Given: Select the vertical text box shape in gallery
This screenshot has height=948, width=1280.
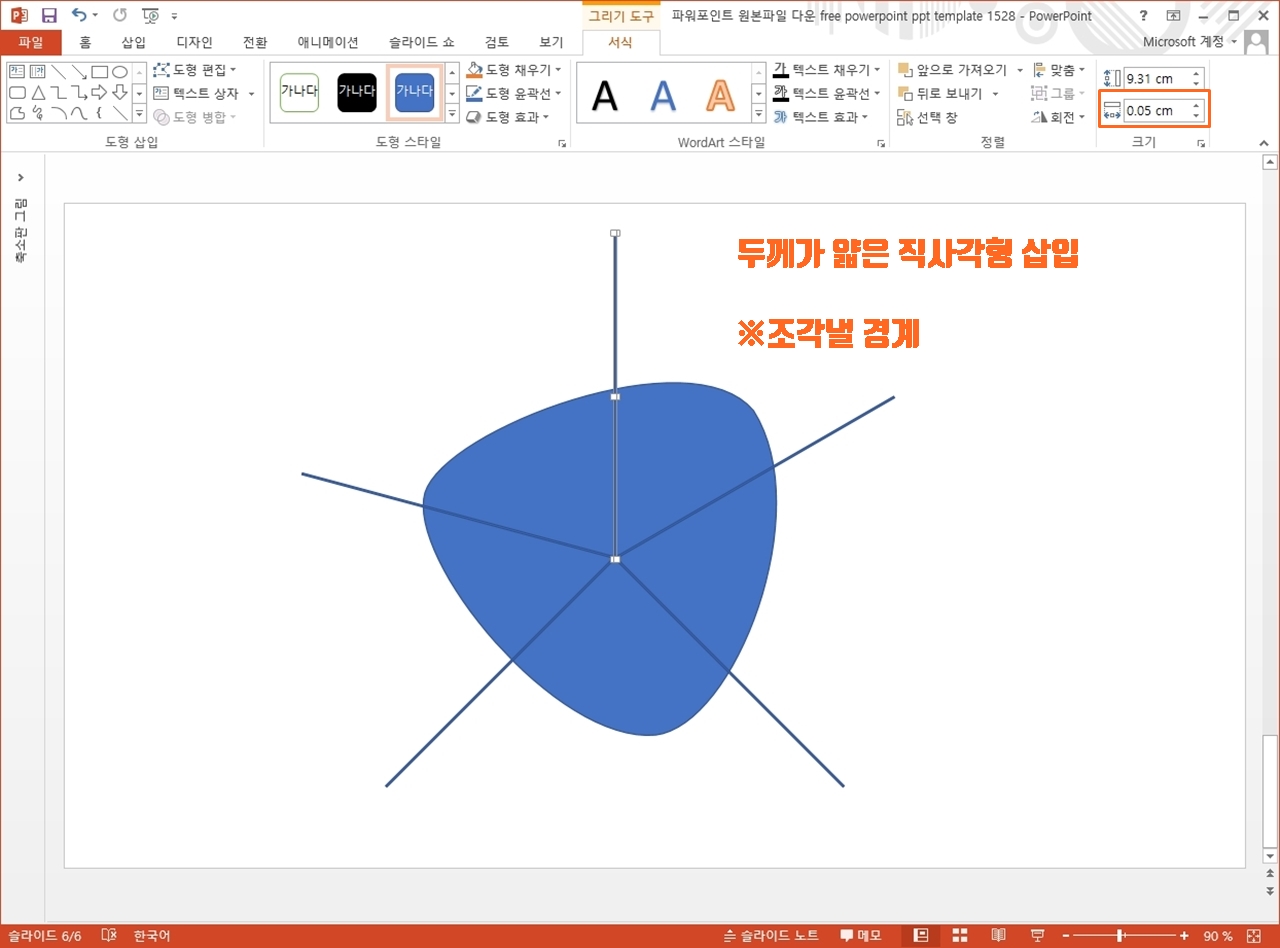Looking at the screenshot, I should click(x=38, y=71).
